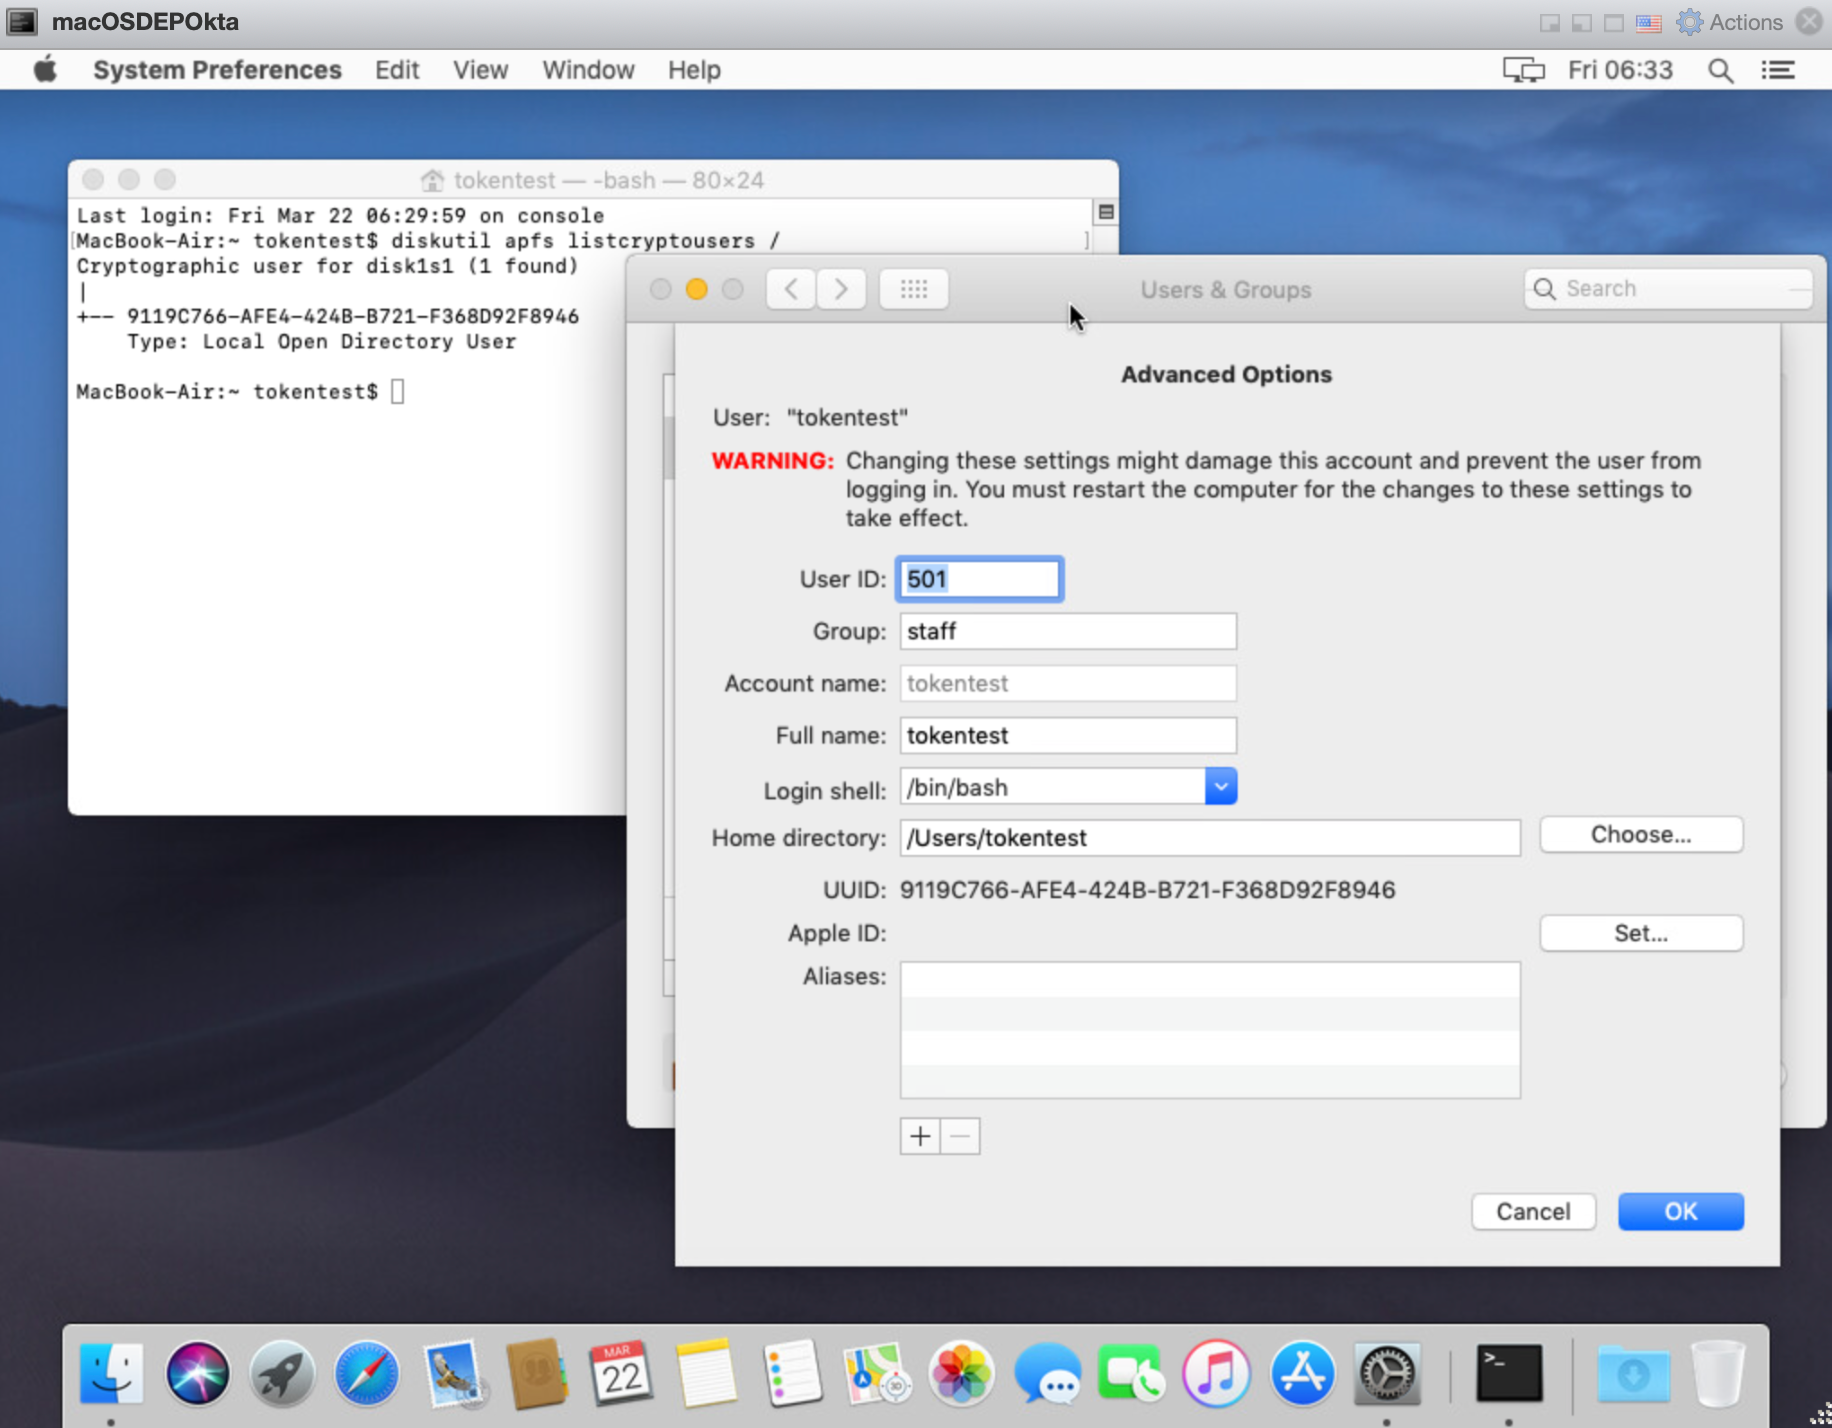
Task: Click the Account name field
Action: pyautogui.click(x=1068, y=683)
